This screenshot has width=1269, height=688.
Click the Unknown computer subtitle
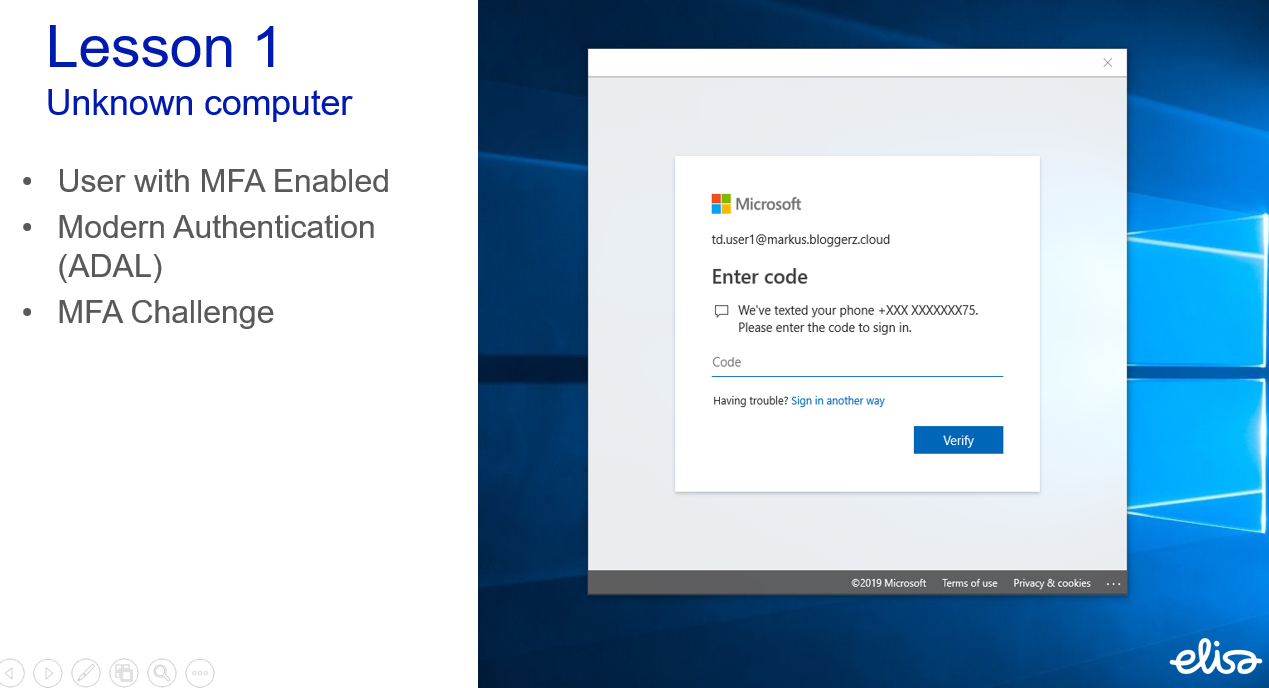point(199,103)
